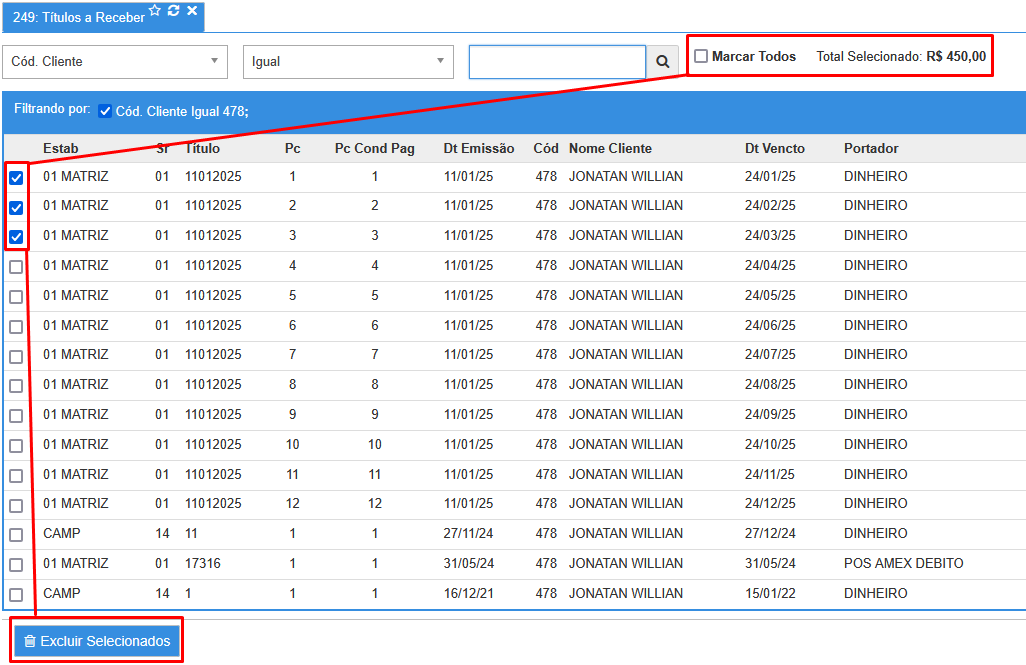Open the Igual operator dropdown
1026x665 pixels.
(348, 62)
